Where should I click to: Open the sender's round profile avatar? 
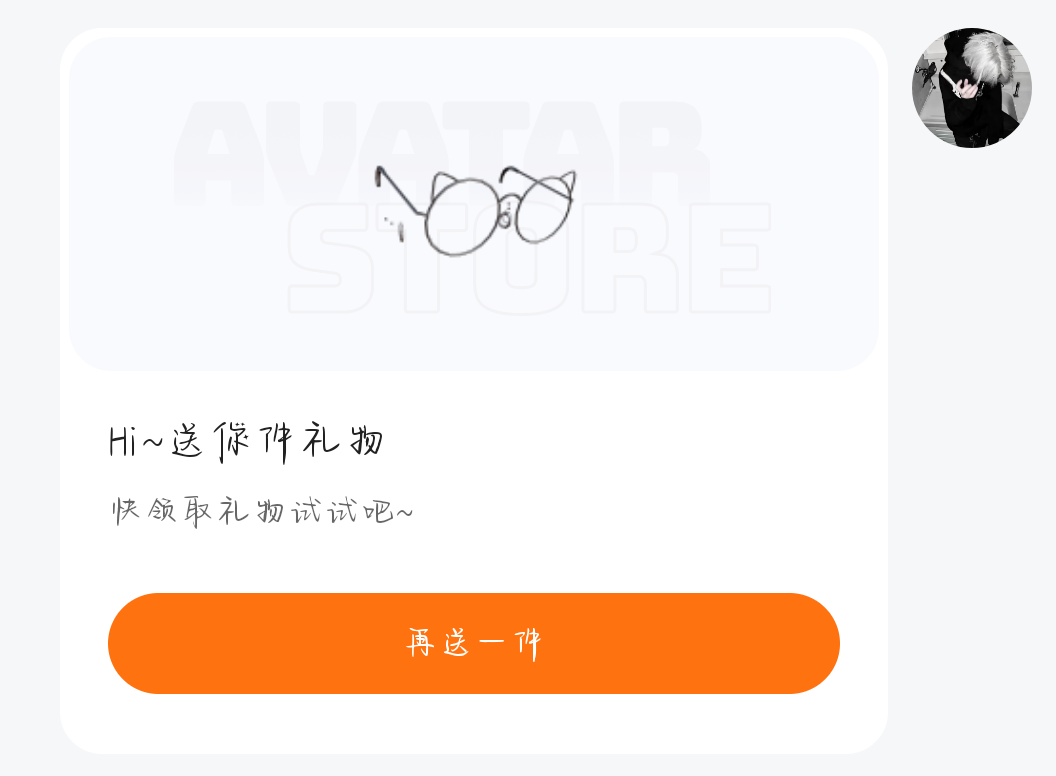click(x=971, y=88)
